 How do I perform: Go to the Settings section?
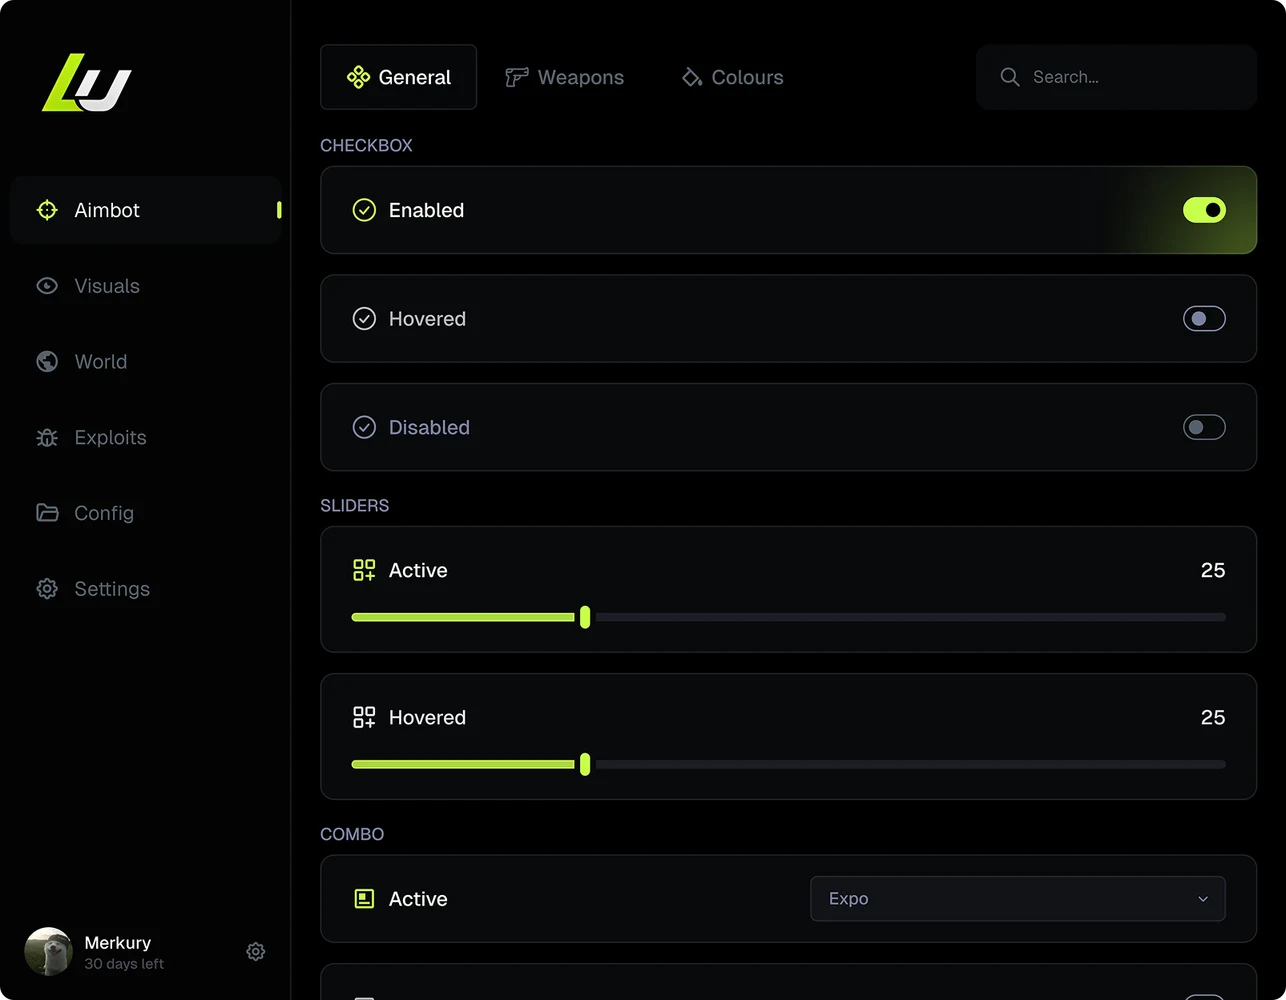[146, 589]
